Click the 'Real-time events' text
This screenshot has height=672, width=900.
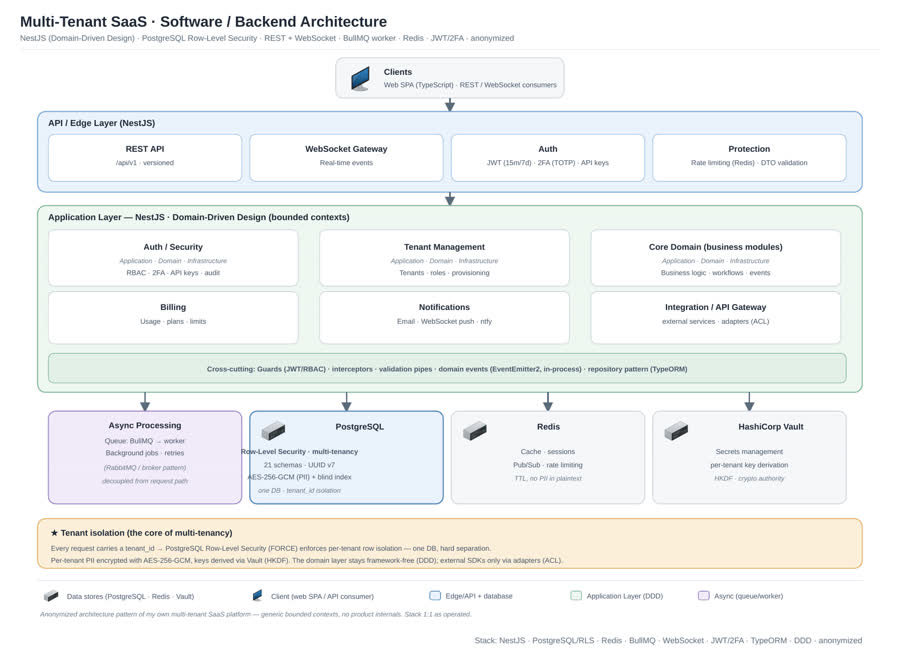[346, 162]
